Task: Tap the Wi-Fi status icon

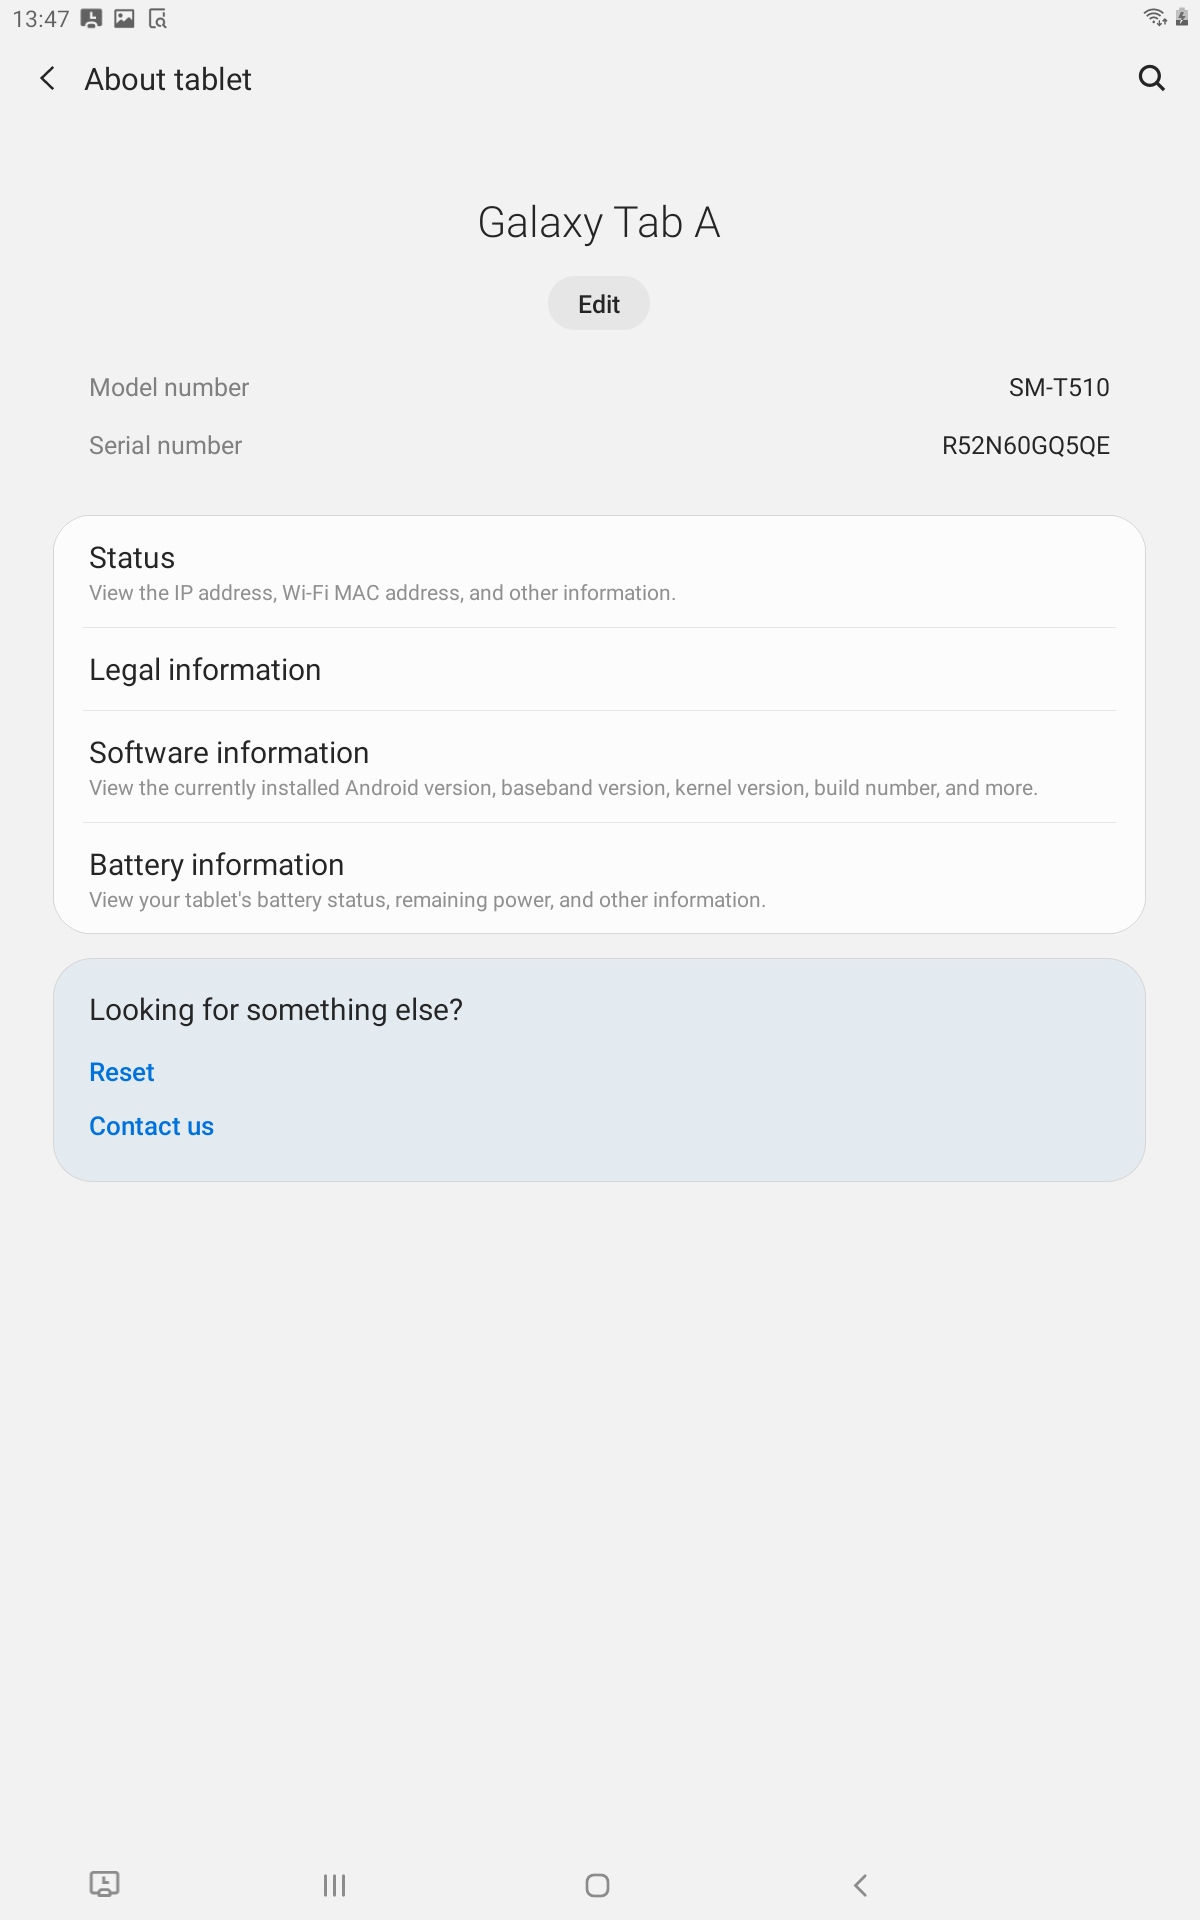Action: pyautogui.click(x=1153, y=17)
